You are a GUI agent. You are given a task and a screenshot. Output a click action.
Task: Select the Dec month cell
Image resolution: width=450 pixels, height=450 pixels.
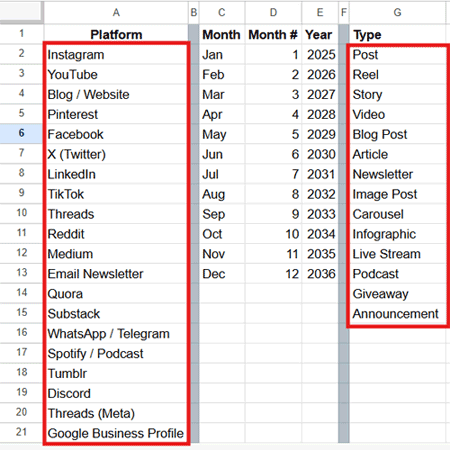click(x=222, y=273)
